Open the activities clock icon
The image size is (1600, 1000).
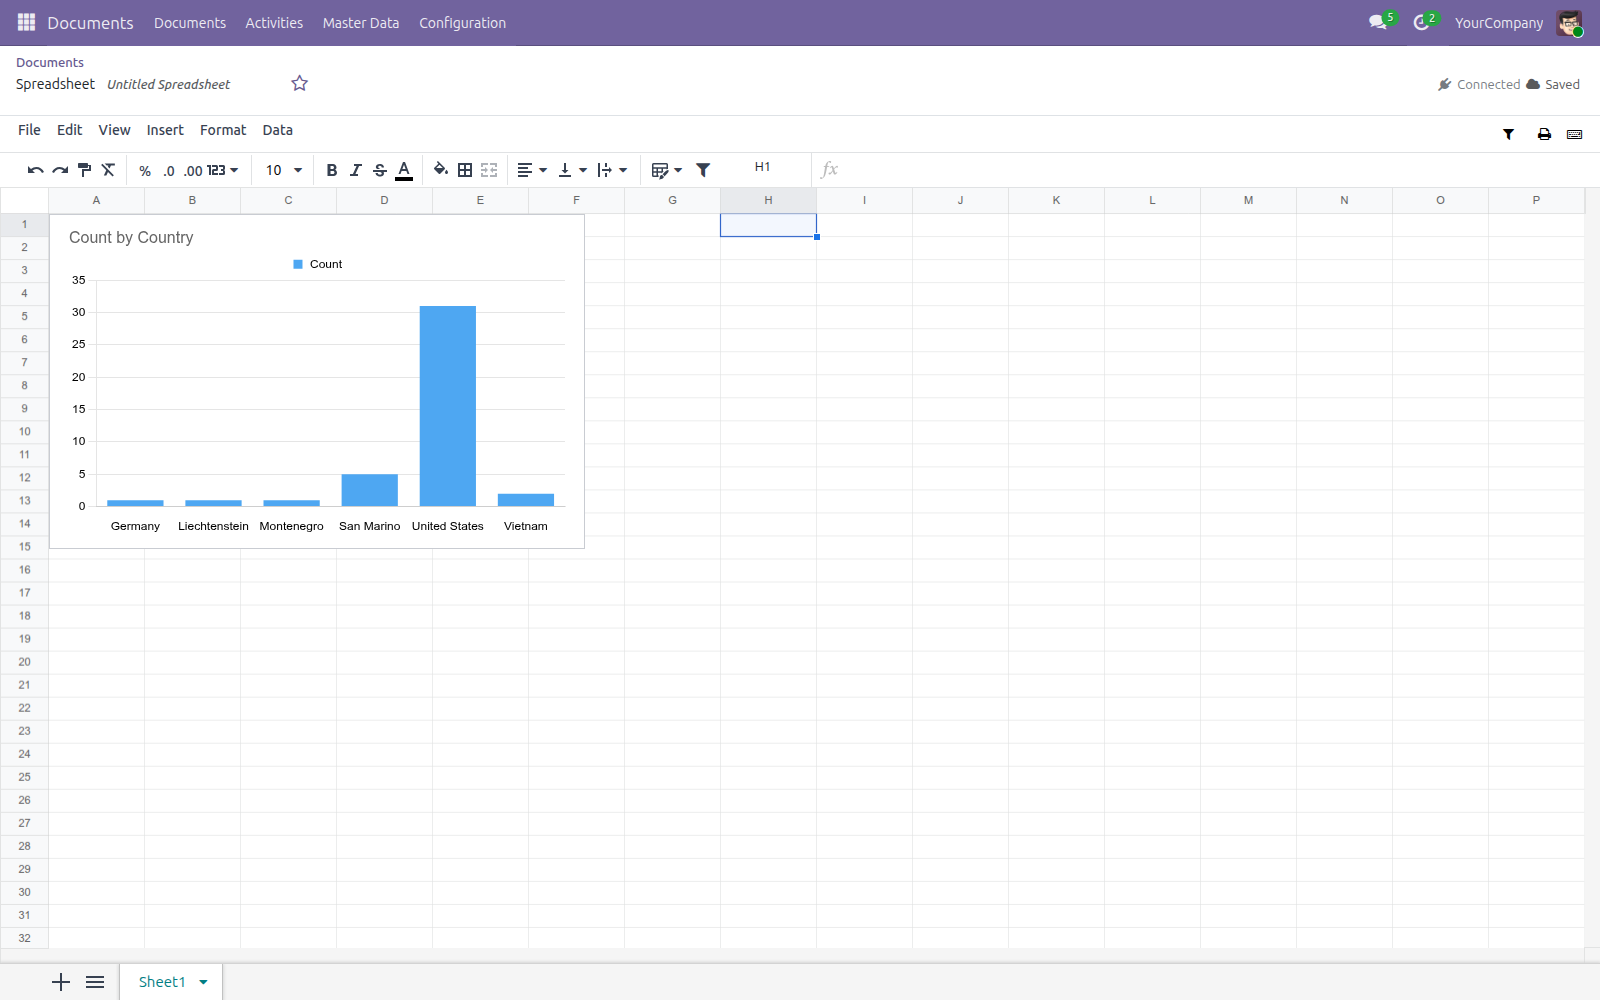pyautogui.click(x=1423, y=22)
